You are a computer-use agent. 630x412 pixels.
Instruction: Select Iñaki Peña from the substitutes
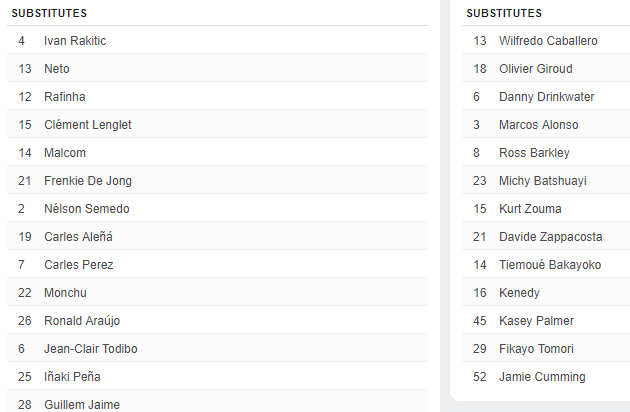click(x=72, y=377)
